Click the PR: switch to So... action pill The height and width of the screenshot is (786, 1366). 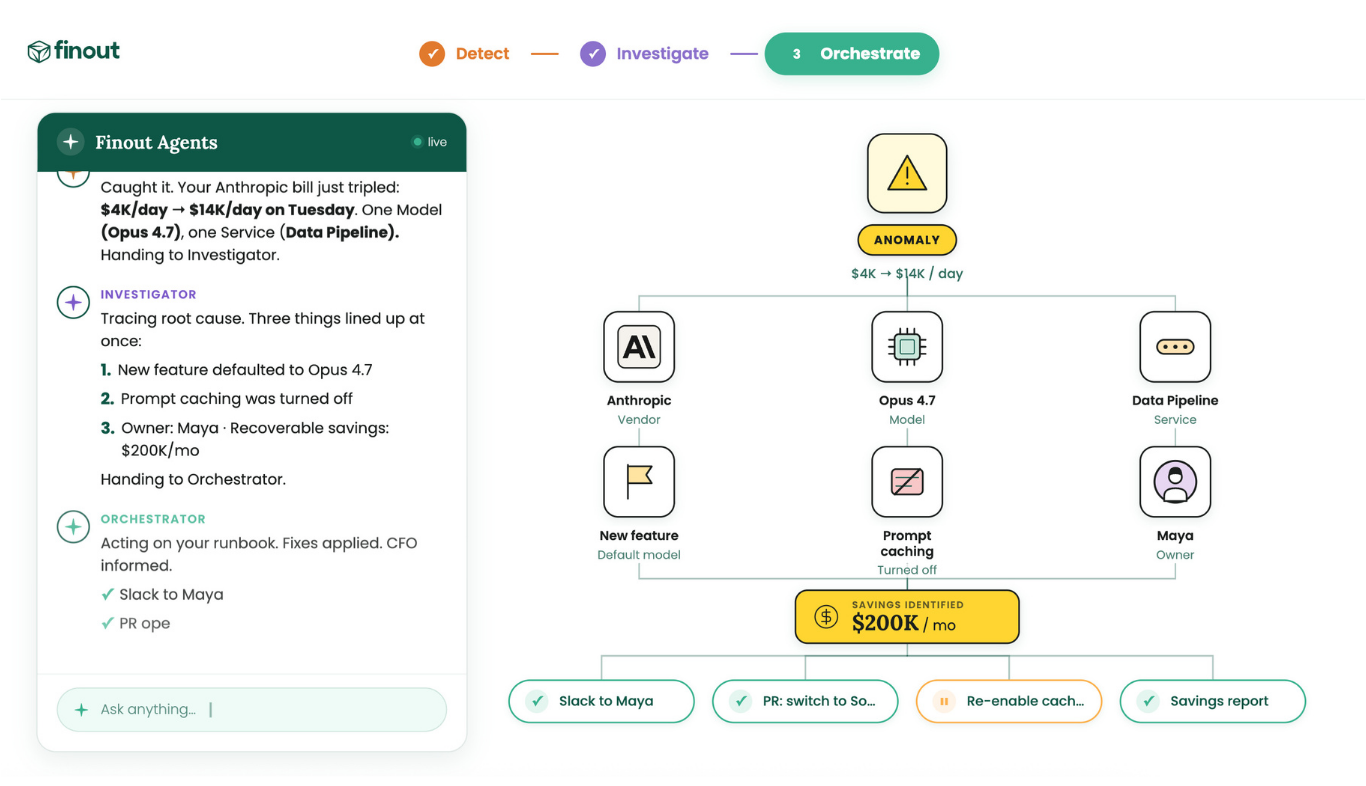[x=805, y=701]
